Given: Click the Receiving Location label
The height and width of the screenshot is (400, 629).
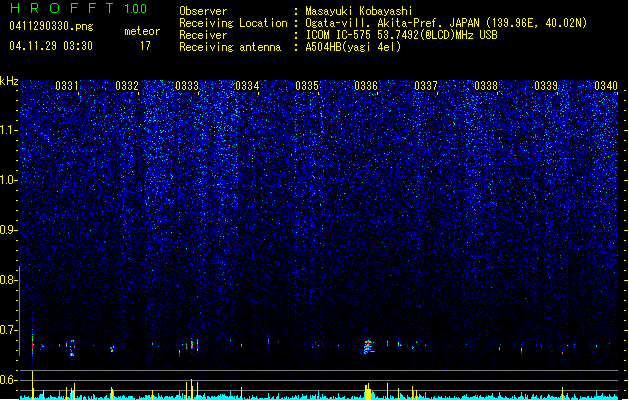Looking at the screenshot, I should (233, 23).
